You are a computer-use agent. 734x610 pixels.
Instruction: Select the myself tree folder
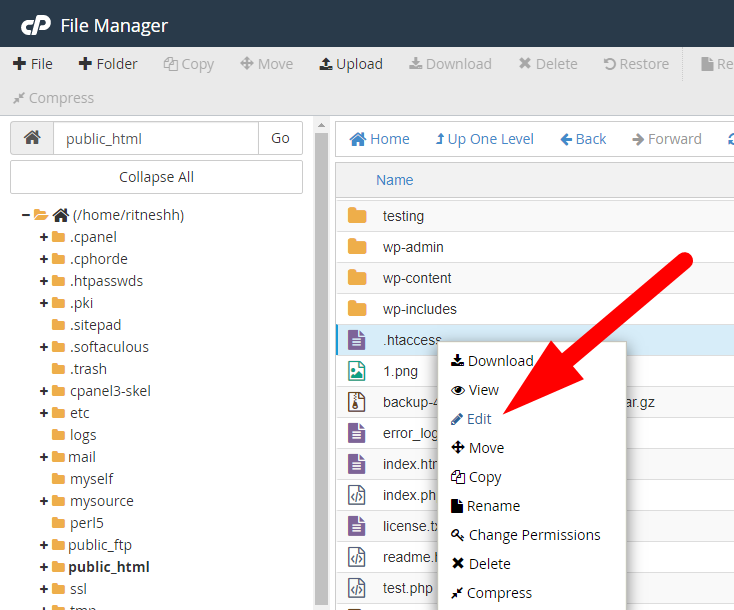pos(82,479)
